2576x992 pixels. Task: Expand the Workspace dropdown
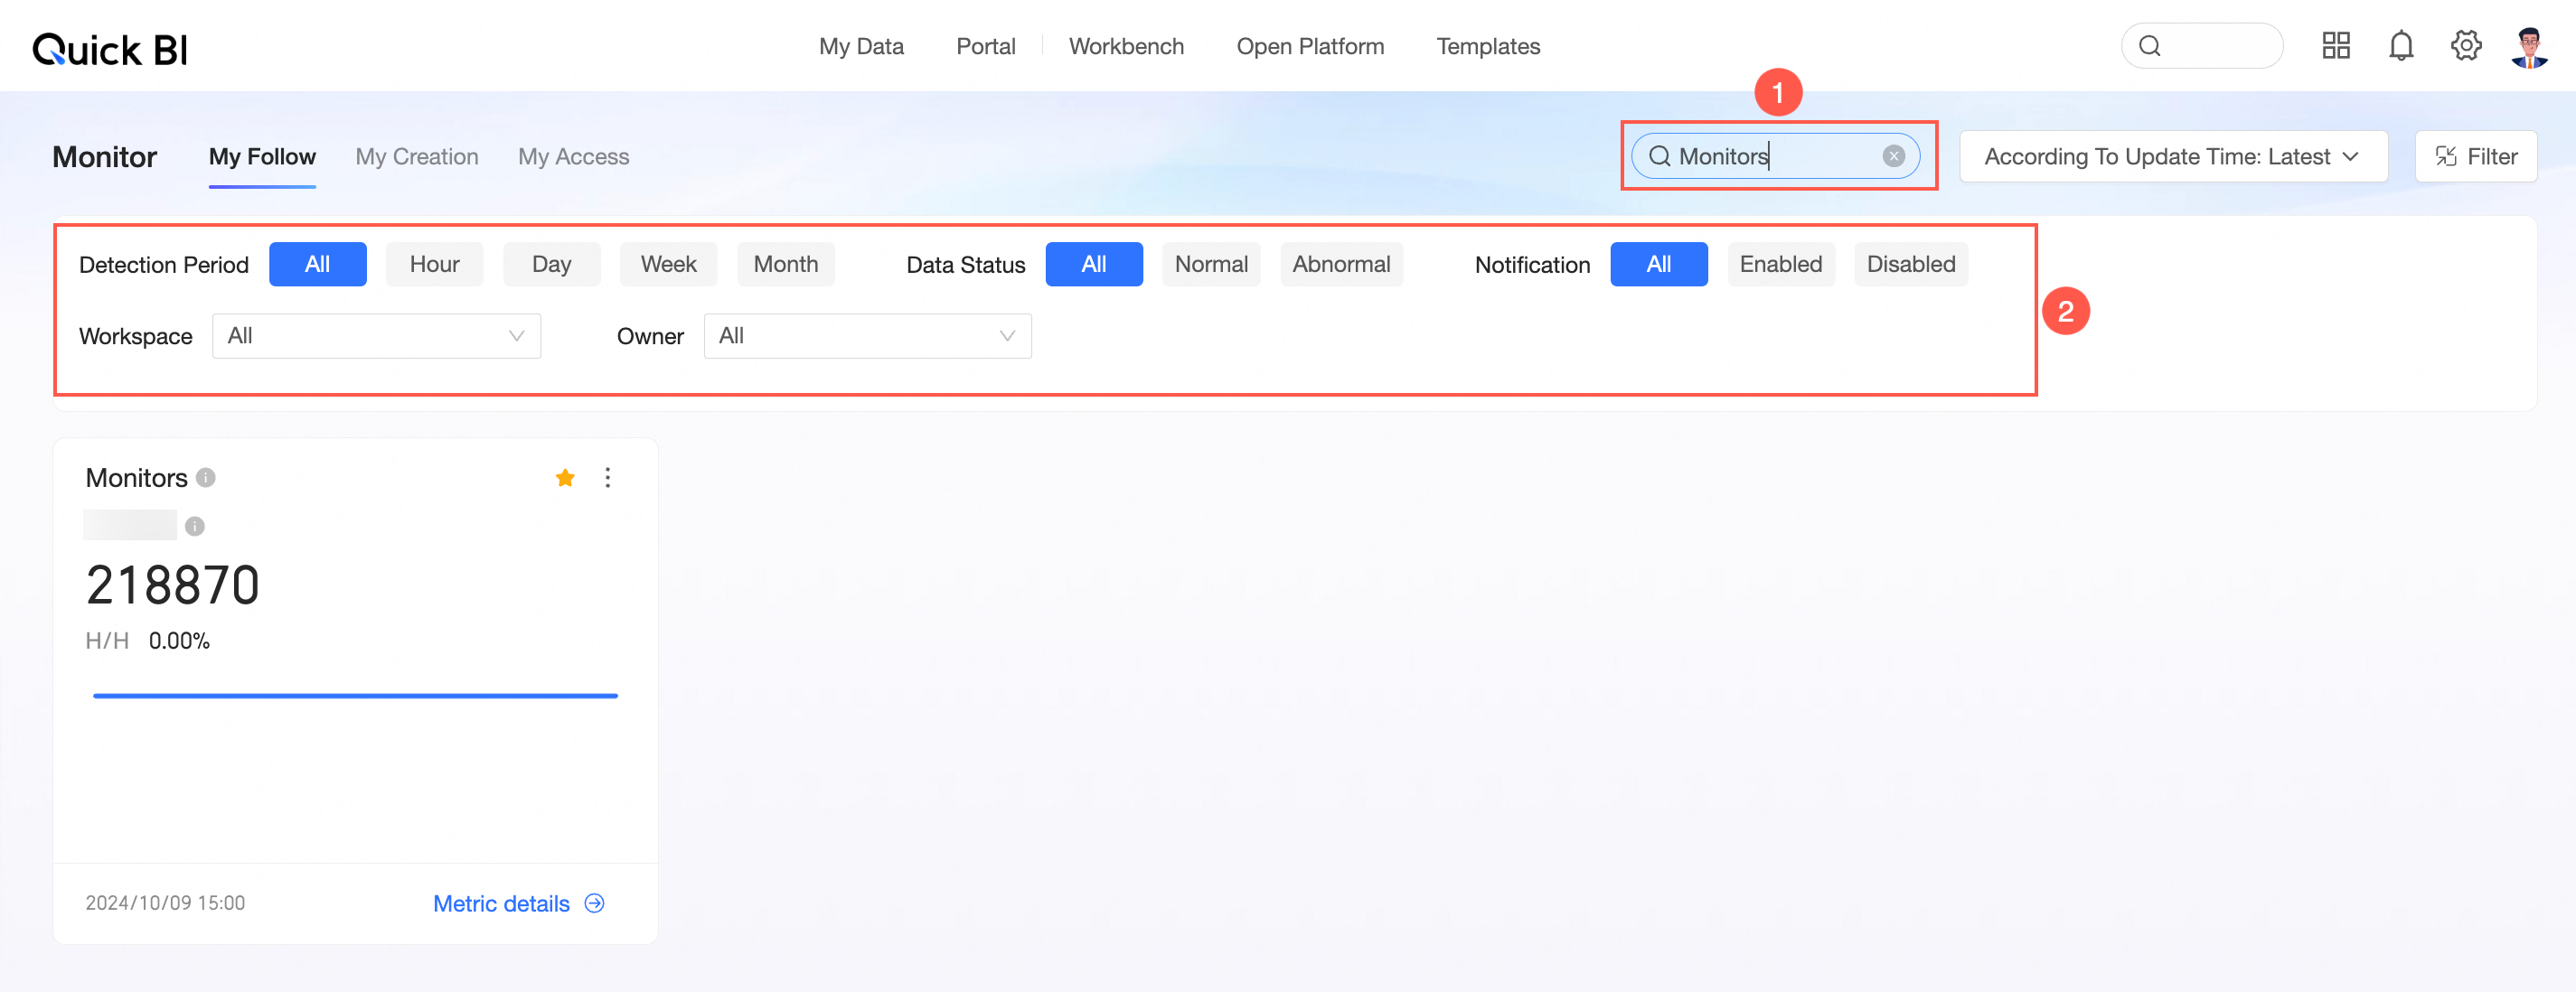(376, 336)
